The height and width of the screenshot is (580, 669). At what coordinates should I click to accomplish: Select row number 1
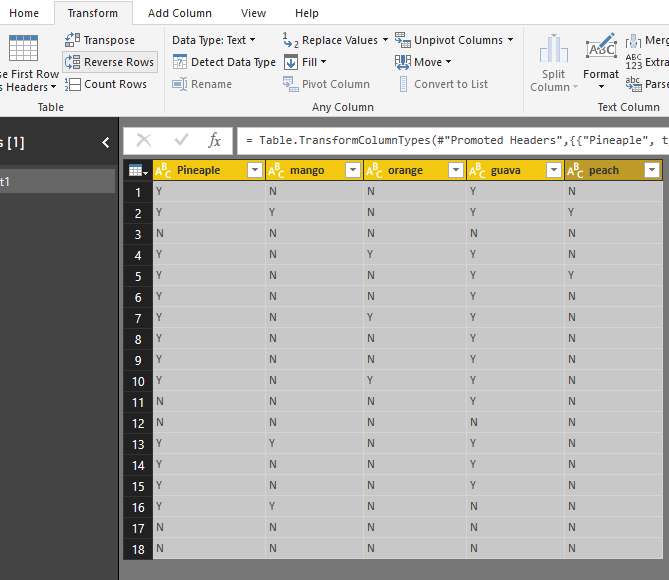point(138,192)
